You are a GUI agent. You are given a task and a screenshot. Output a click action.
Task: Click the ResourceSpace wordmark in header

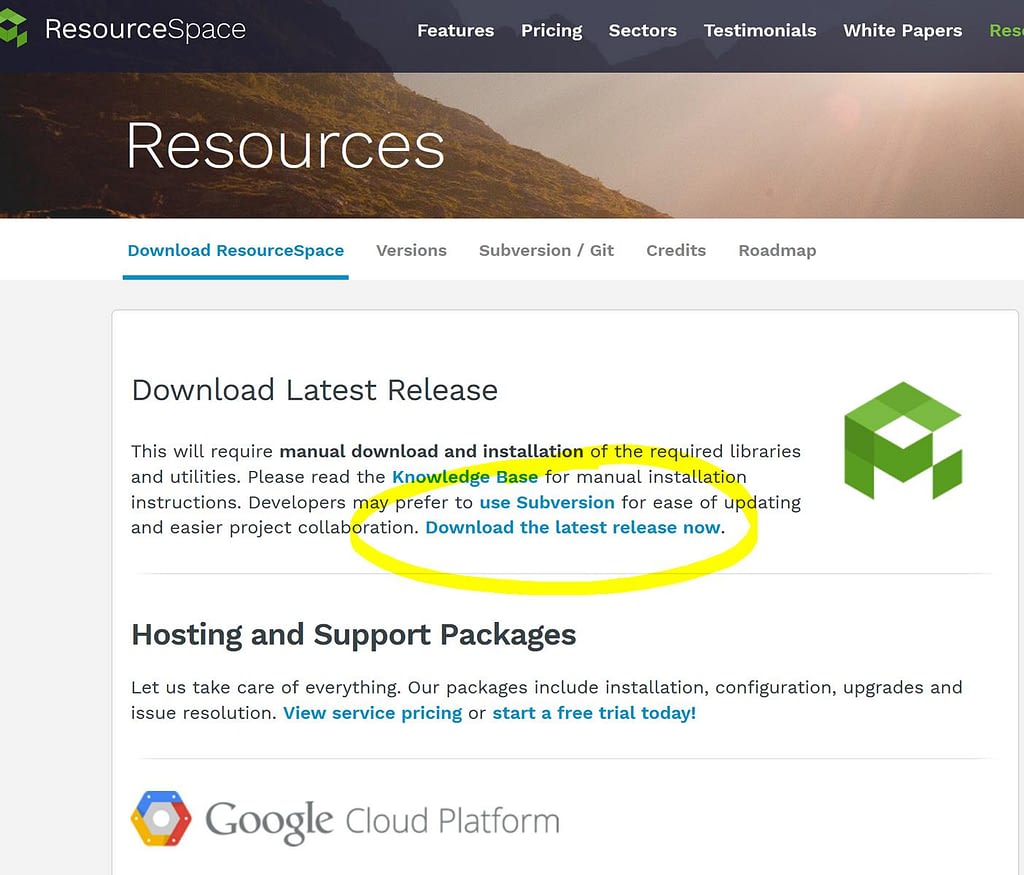(x=145, y=29)
